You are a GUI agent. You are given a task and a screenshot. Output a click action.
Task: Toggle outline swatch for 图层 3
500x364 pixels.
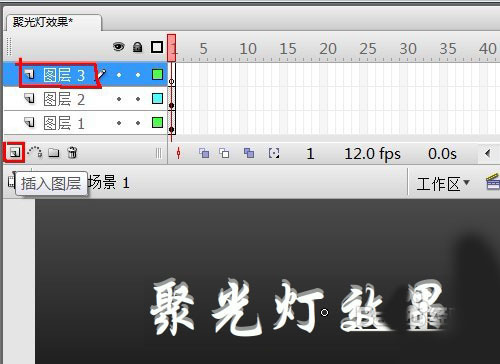[x=157, y=74]
